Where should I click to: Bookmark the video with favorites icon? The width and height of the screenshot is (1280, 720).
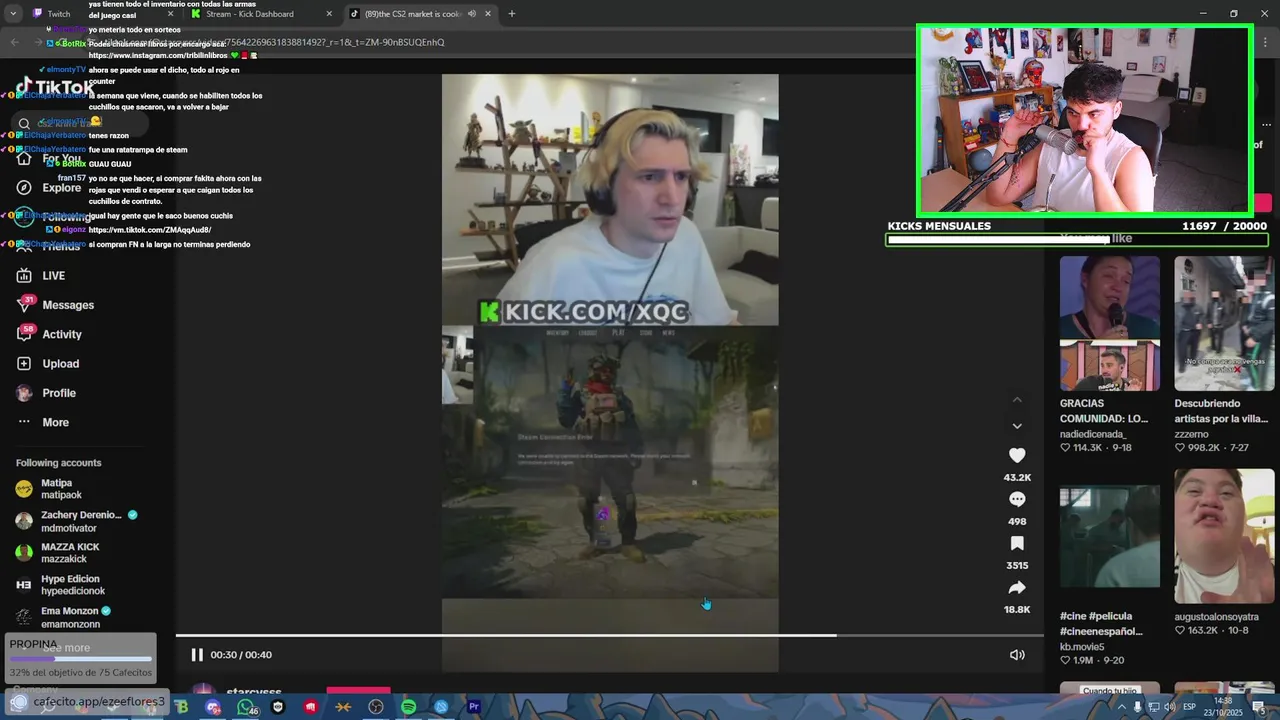pyautogui.click(x=1017, y=543)
